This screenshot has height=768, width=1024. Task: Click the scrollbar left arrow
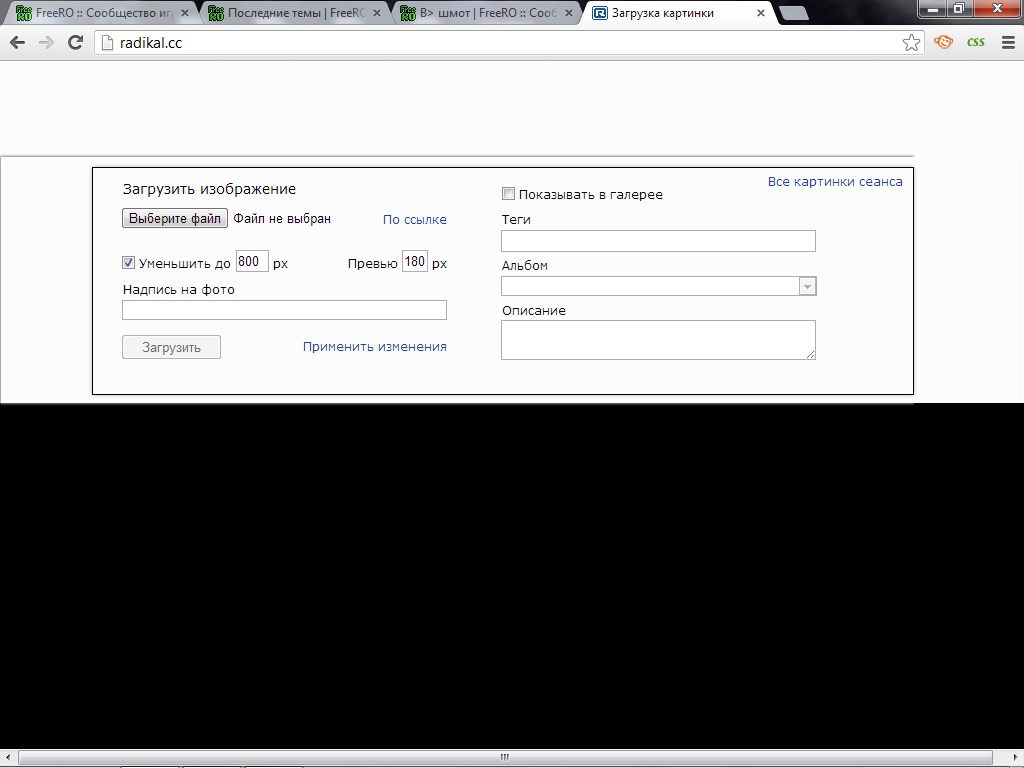[8, 757]
